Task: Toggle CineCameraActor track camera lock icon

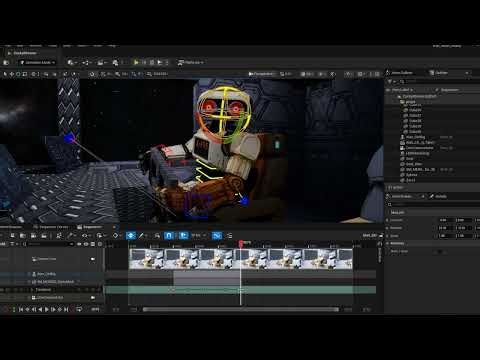Action: (93, 297)
